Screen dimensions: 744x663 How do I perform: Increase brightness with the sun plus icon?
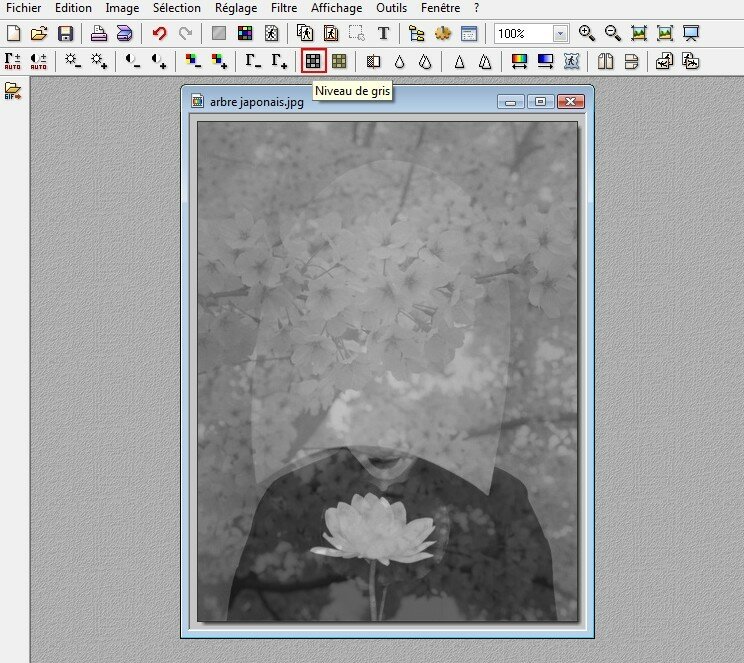click(x=99, y=61)
